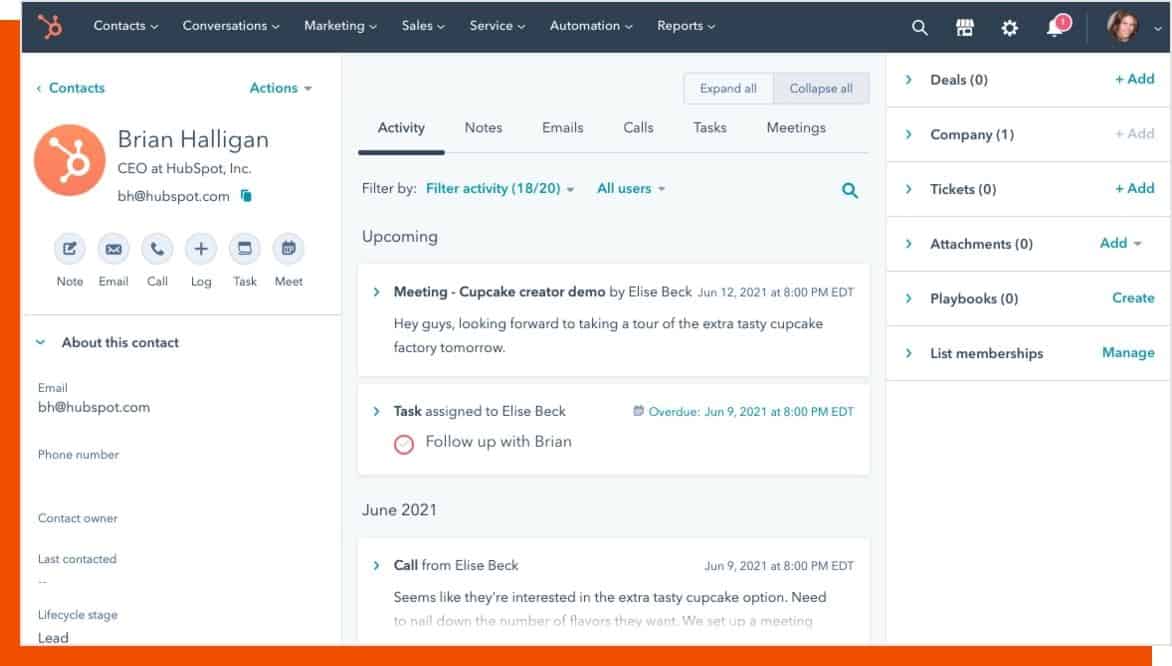
Task: Open the Sales menu
Action: pos(423,25)
